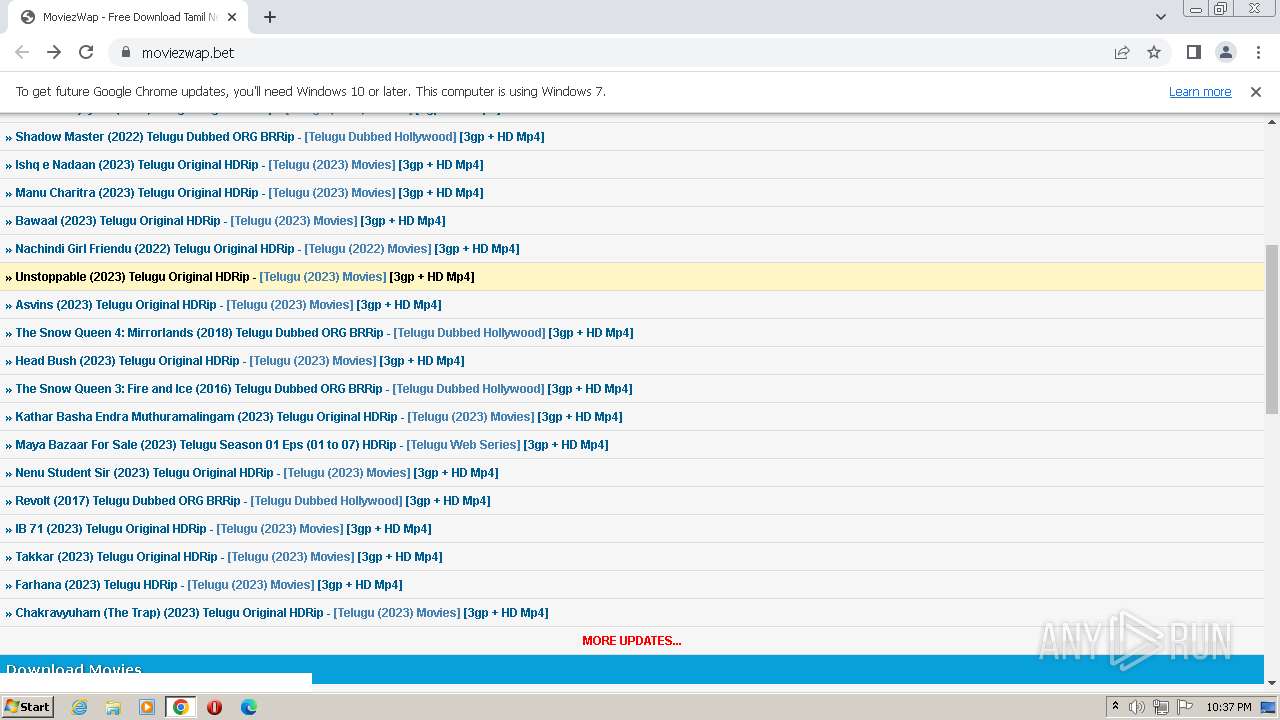Open the Chrome profile avatar menu
This screenshot has height=720, width=1280.
pyautogui.click(x=1225, y=52)
